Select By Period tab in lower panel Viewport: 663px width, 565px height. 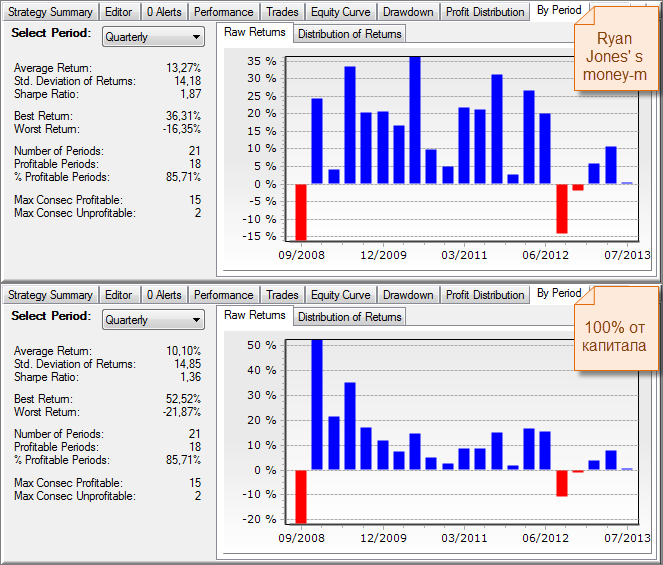(x=558, y=294)
